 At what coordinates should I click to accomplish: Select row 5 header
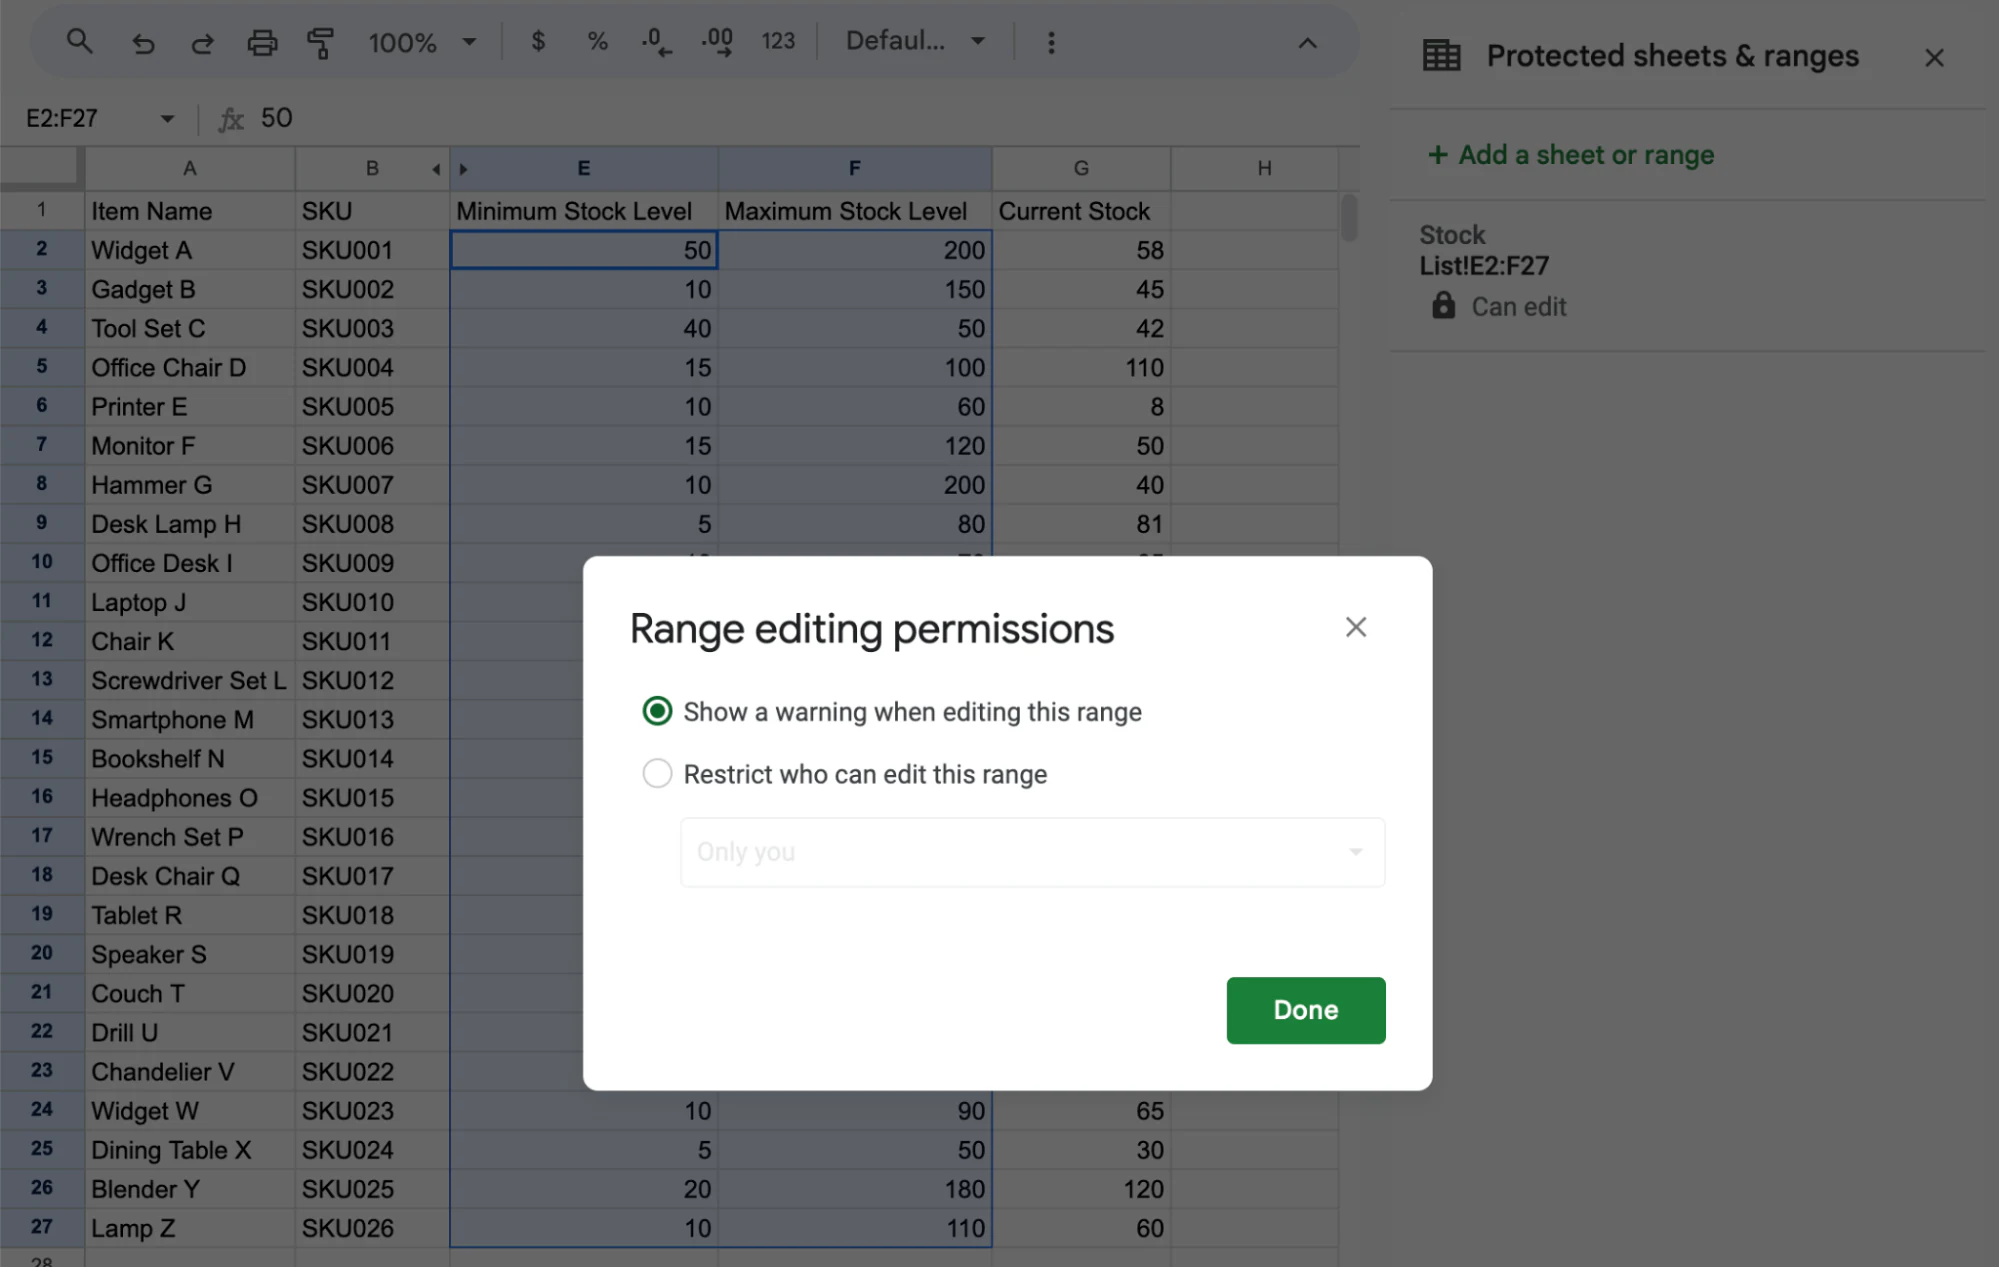[42, 367]
